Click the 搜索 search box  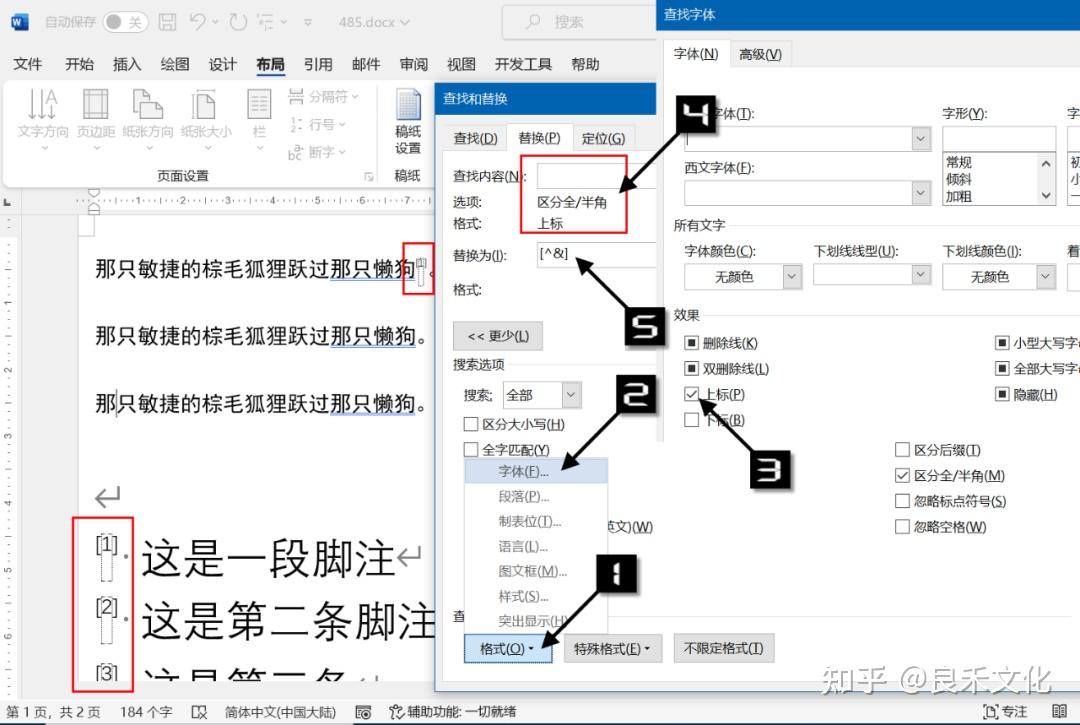coord(579,22)
